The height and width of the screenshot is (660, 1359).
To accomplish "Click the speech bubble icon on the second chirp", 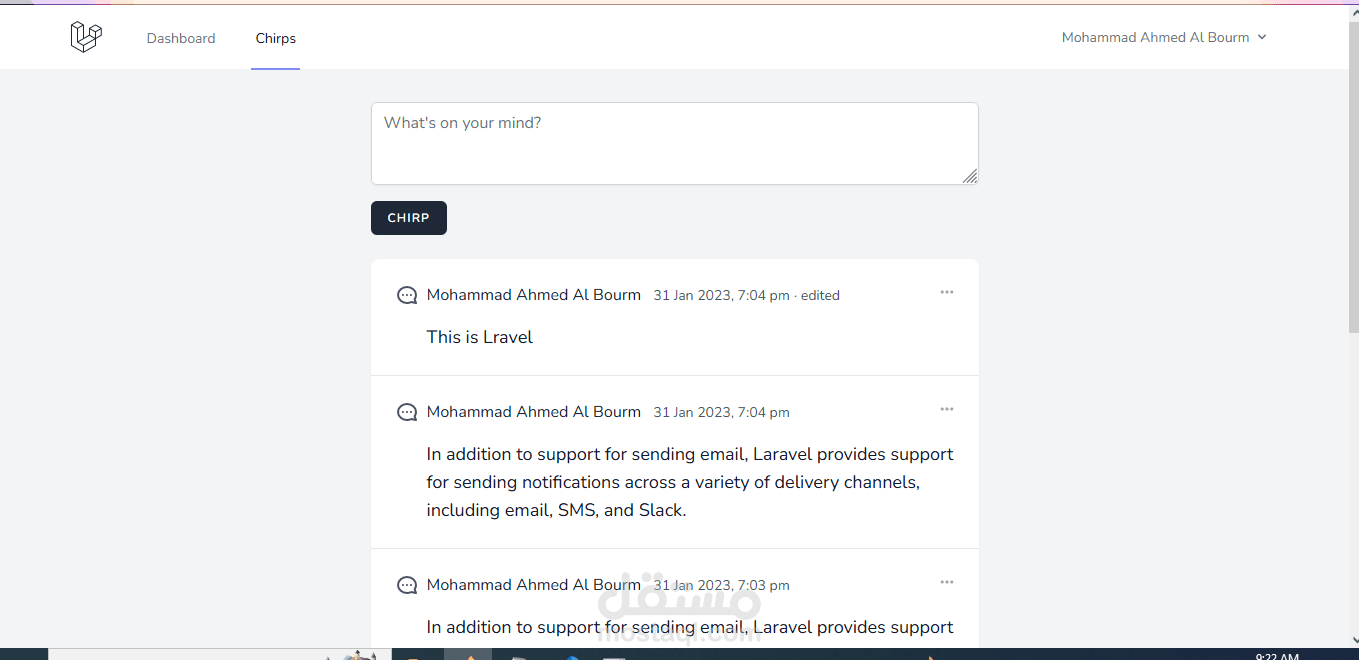I will click(407, 411).
